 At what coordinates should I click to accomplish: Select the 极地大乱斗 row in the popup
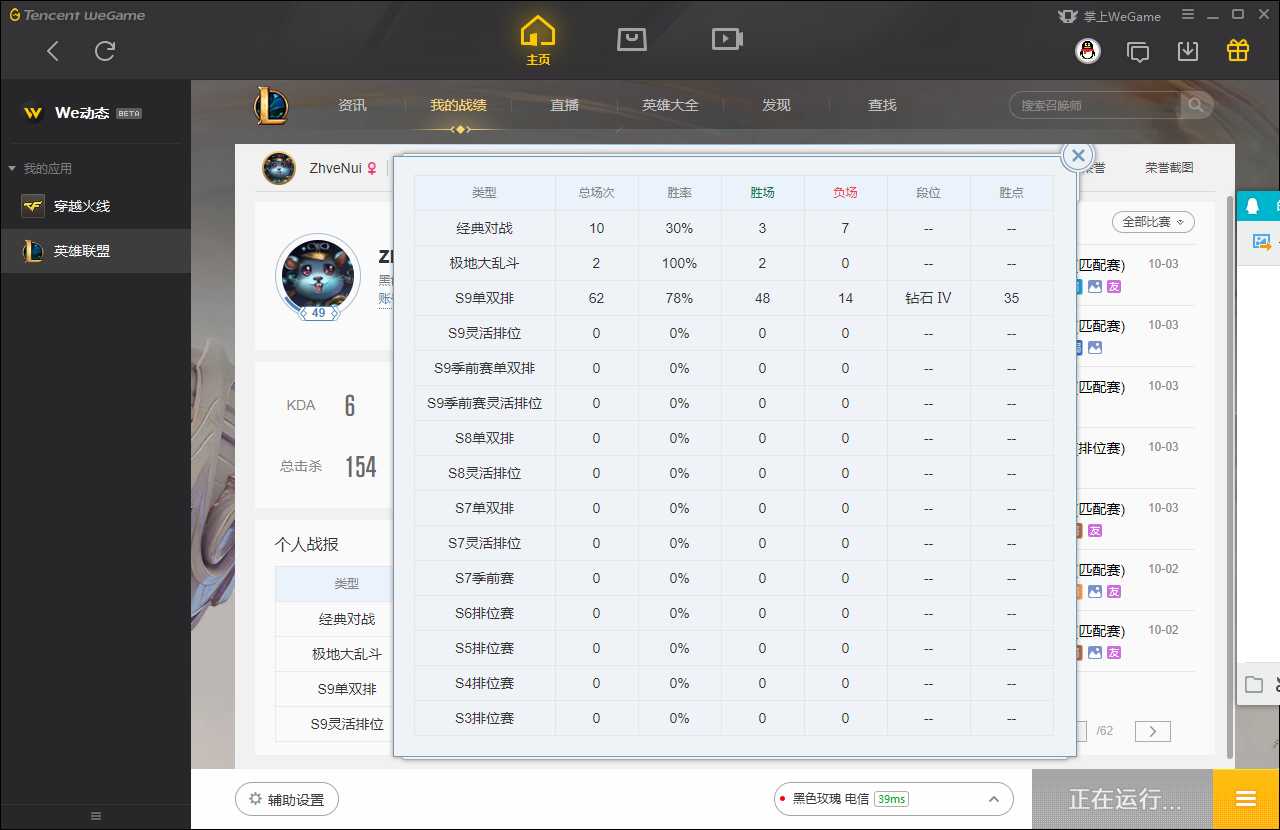734,263
